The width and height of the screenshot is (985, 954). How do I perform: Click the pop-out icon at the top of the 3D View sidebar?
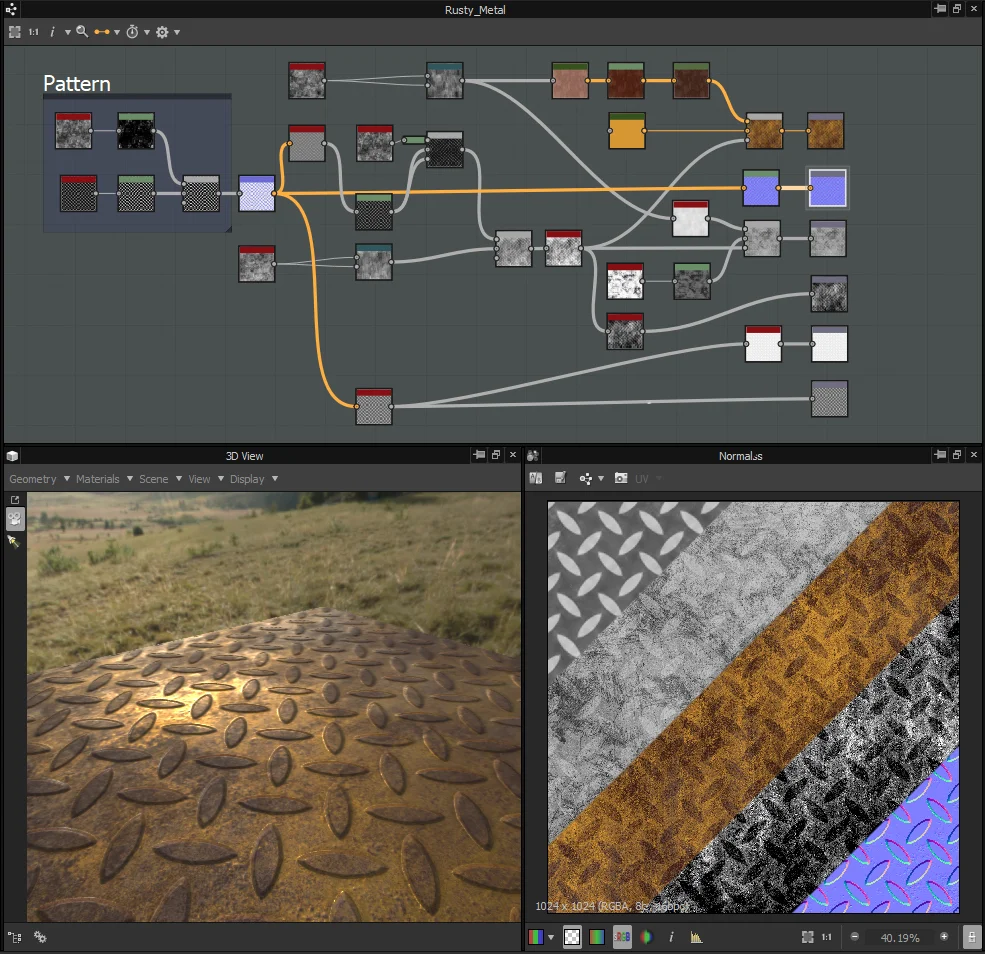(14, 500)
